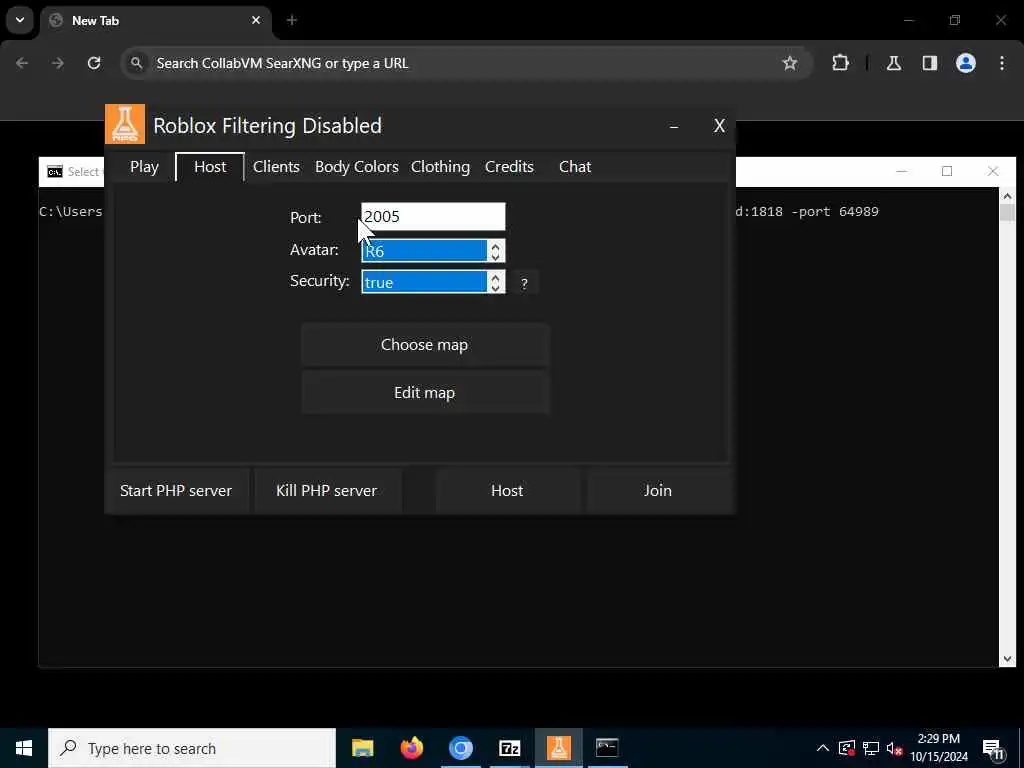The width and height of the screenshot is (1024, 768).
Task: Select the New Tab browser tab
Action: pyautogui.click(x=156, y=21)
